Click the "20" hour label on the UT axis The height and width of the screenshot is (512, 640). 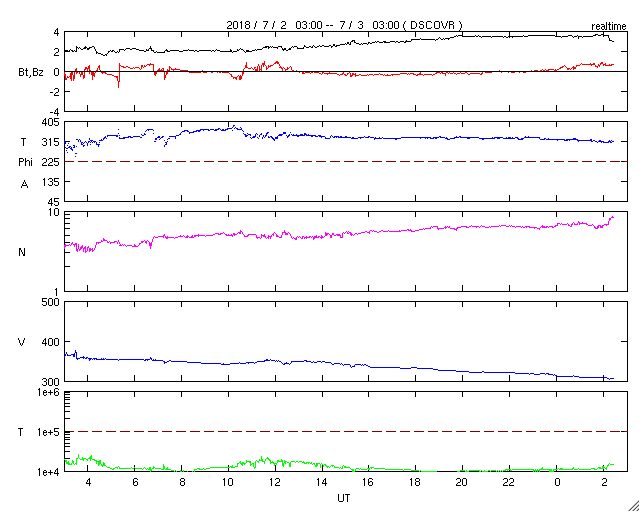462,482
